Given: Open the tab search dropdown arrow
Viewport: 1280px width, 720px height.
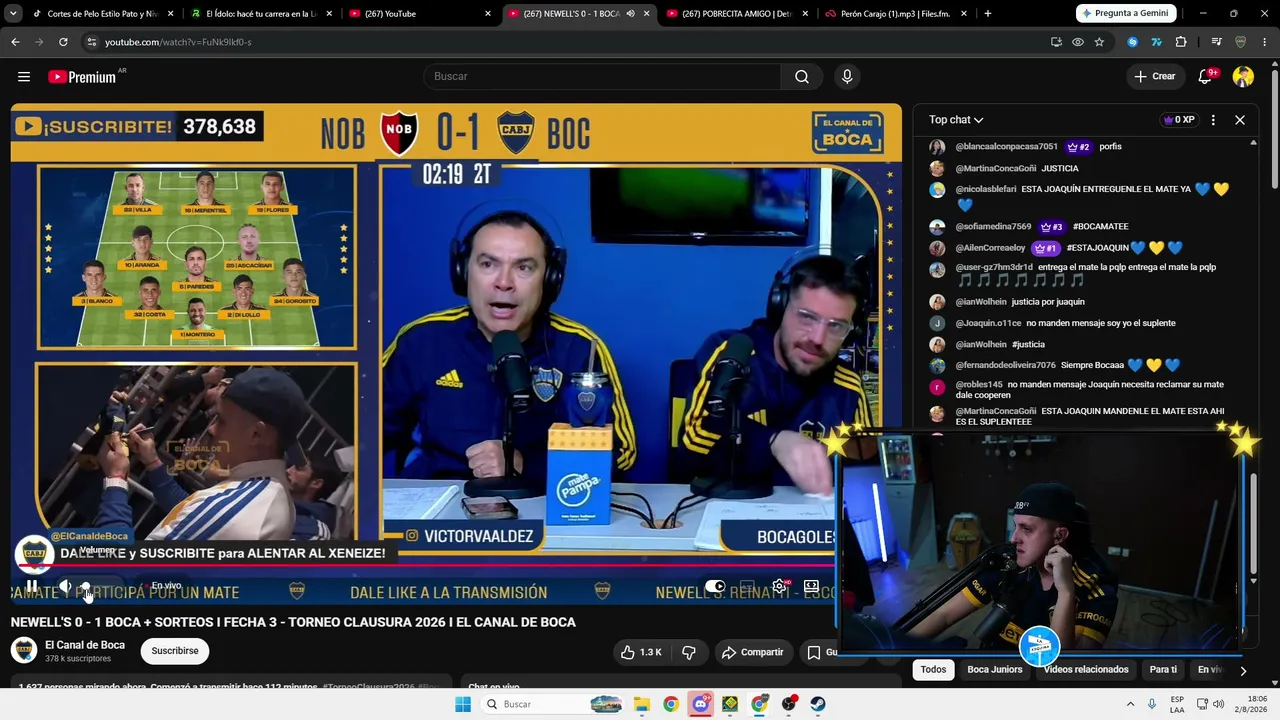Looking at the screenshot, I should pyautogui.click(x=13, y=14).
